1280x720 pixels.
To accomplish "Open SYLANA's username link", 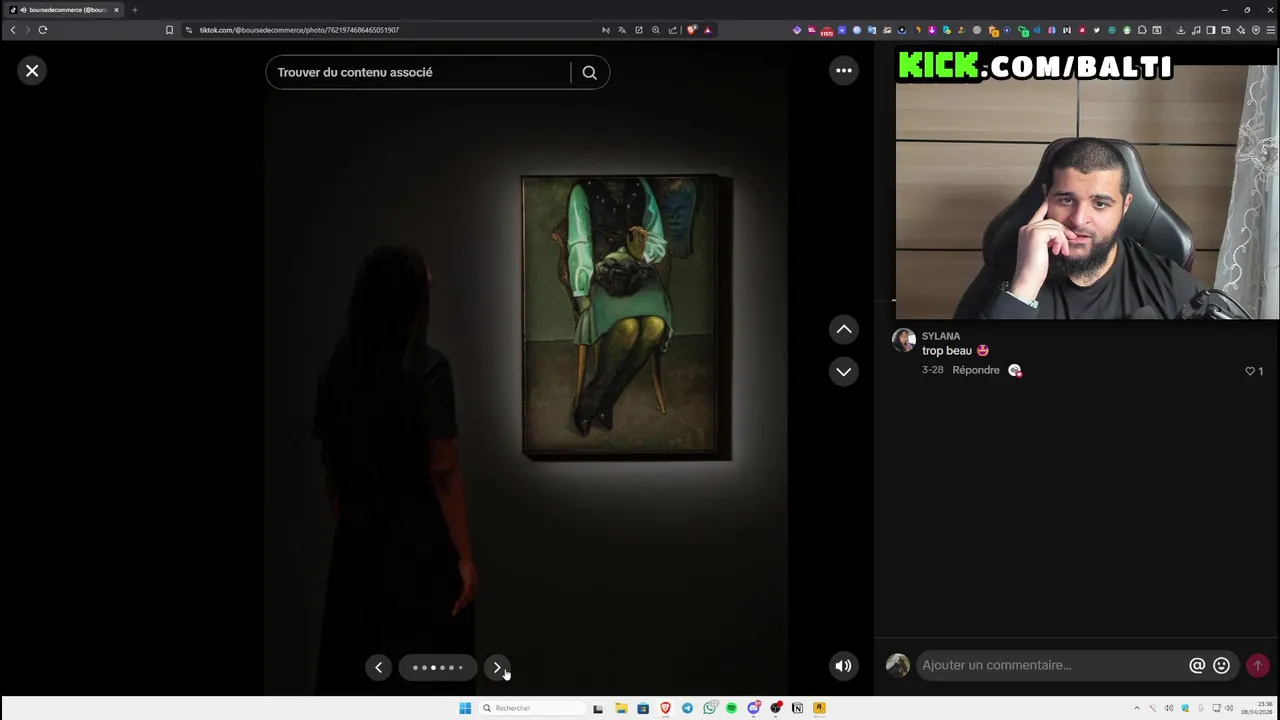I will pyautogui.click(x=941, y=336).
